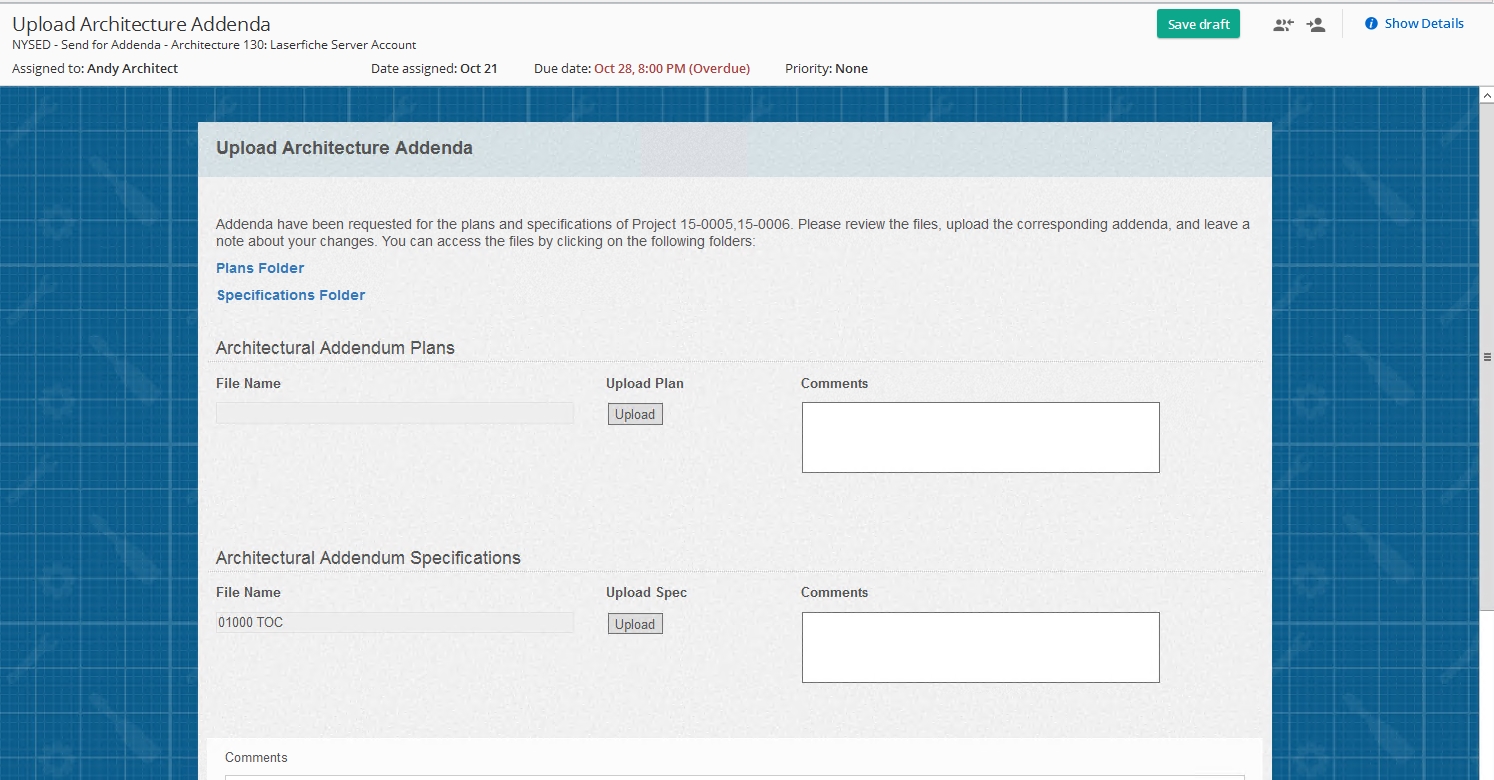The height and width of the screenshot is (780, 1494).
Task: Open the Plans Folder link
Action: coord(260,268)
